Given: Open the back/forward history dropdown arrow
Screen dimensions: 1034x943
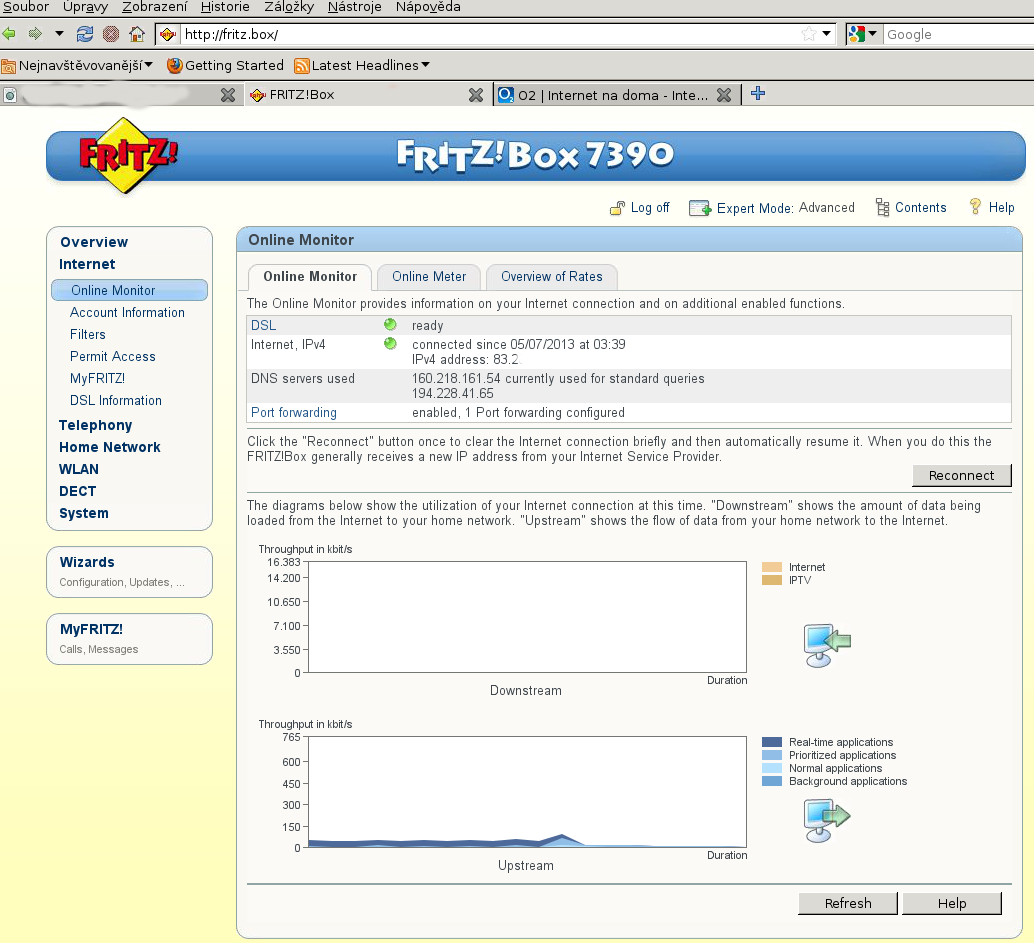Looking at the screenshot, I should 59,34.
